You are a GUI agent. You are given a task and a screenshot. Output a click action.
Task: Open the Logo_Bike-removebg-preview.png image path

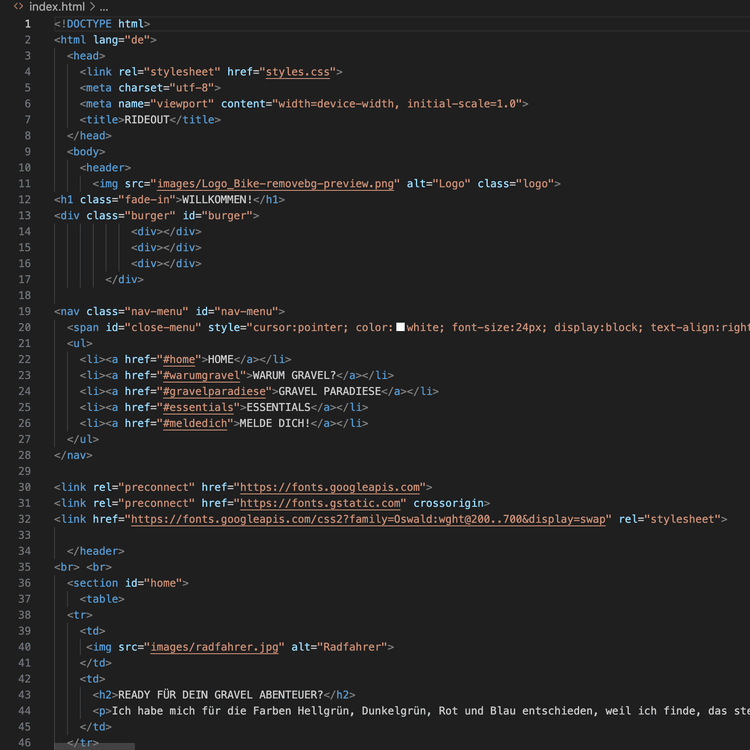277,184
